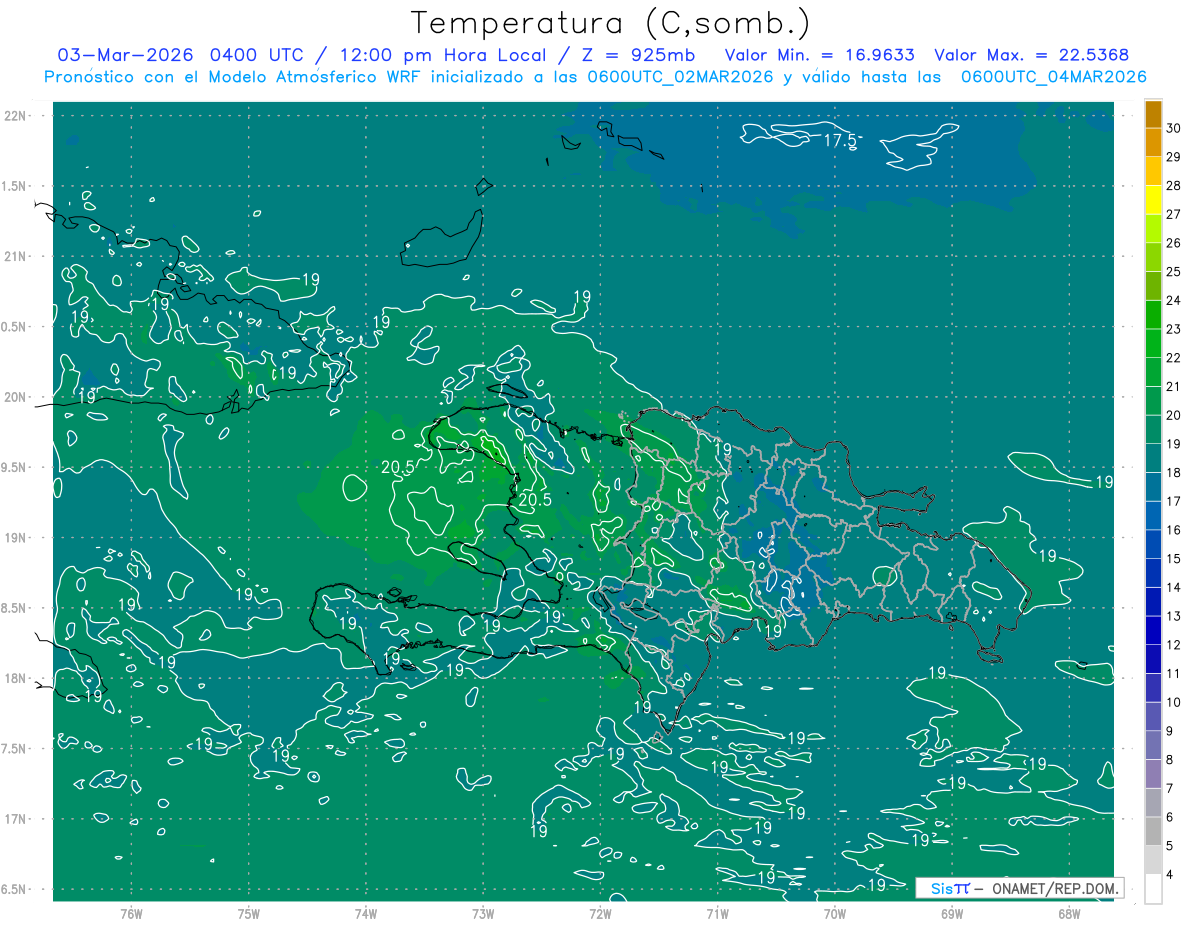The image size is (1200, 927).
Task: Click the '17.5' contour label
Action: point(841,142)
